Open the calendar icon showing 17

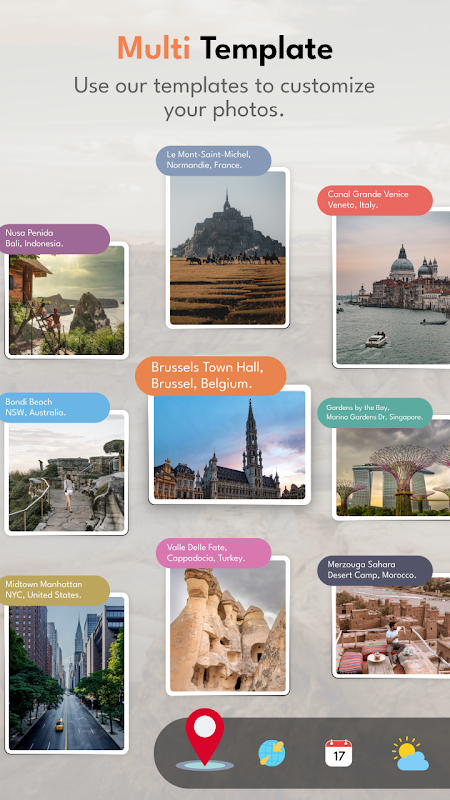339,753
